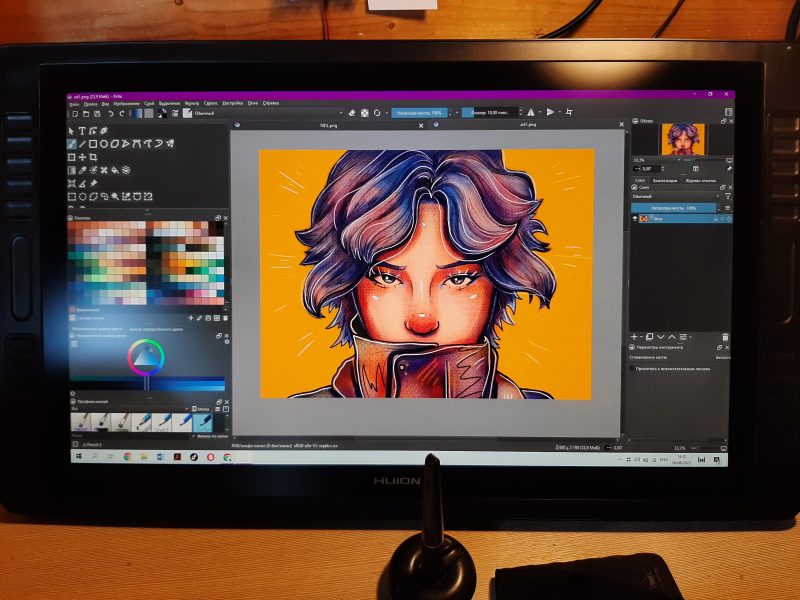The image size is (800, 600).
Task: Open the Правка menu
Action: tap(90, 104)
